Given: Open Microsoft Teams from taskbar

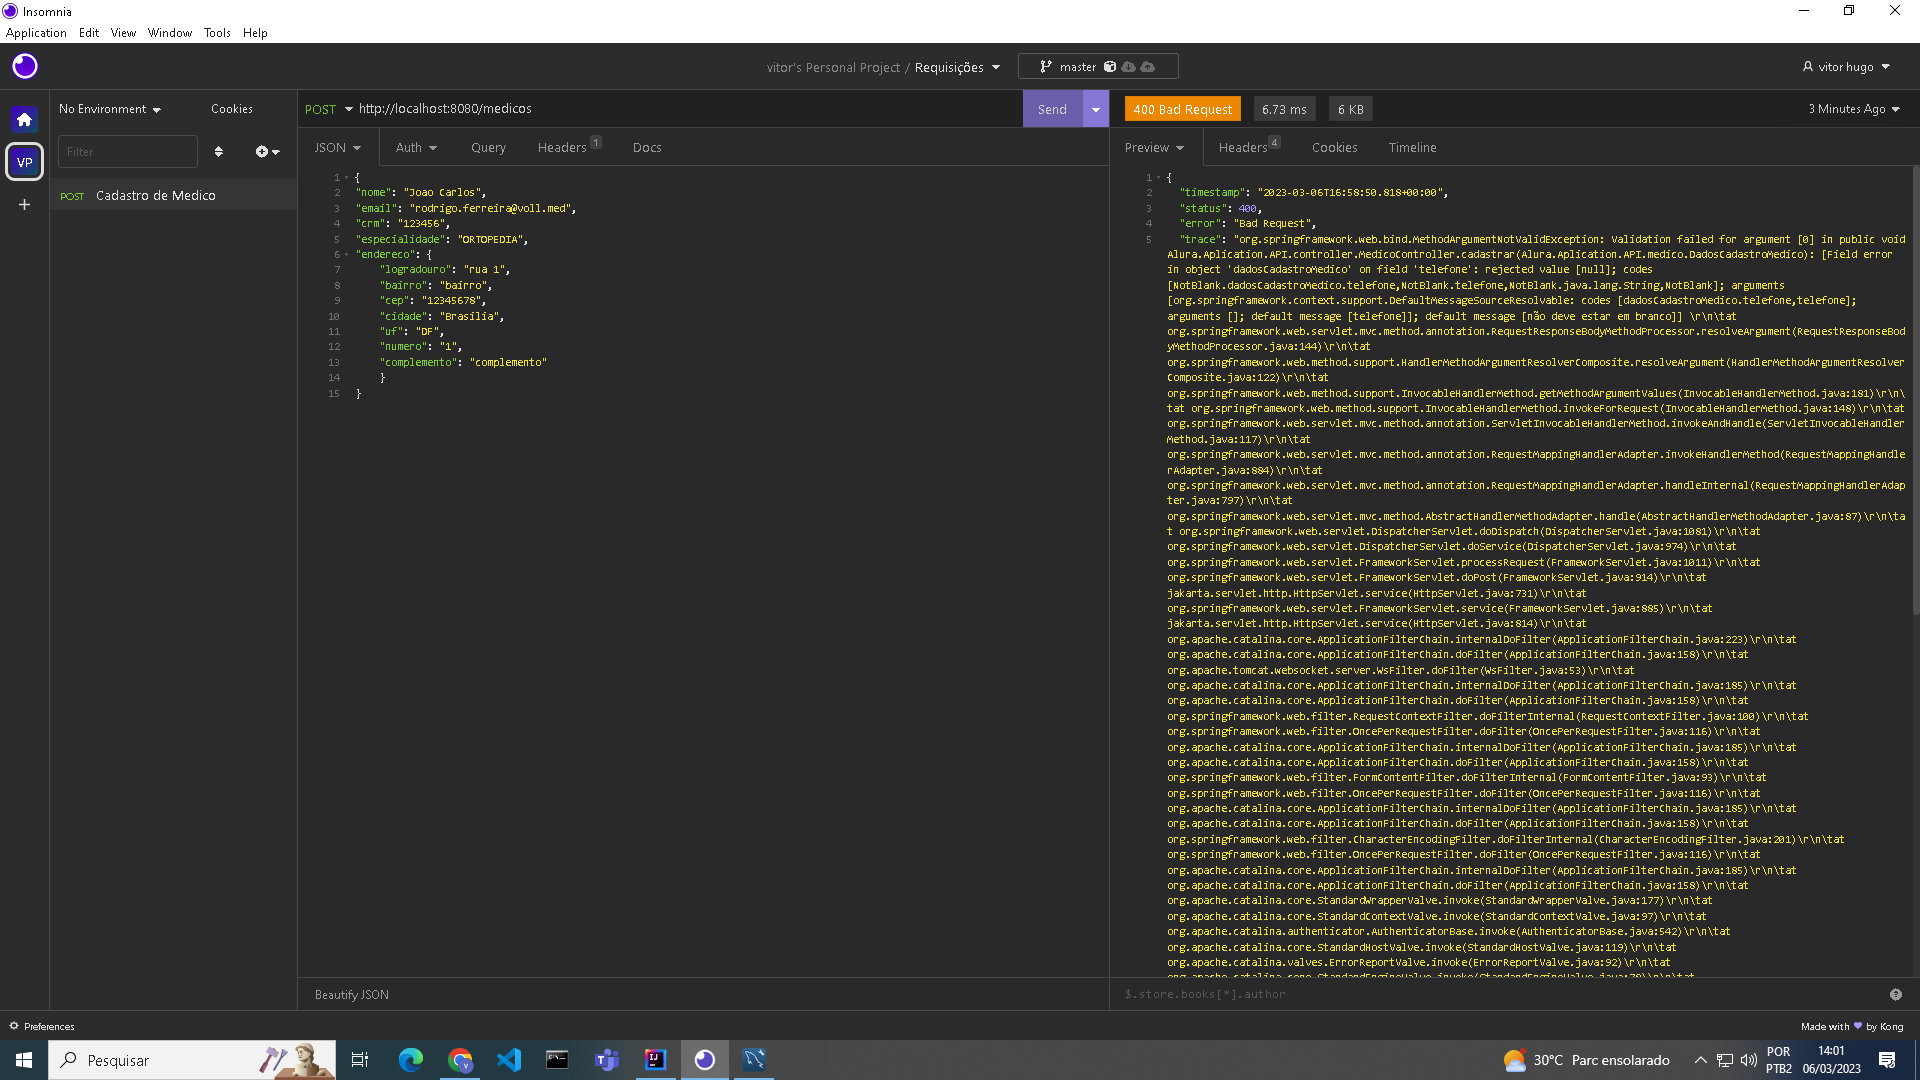Looking at the screenshot, I should pos(606,1060).
